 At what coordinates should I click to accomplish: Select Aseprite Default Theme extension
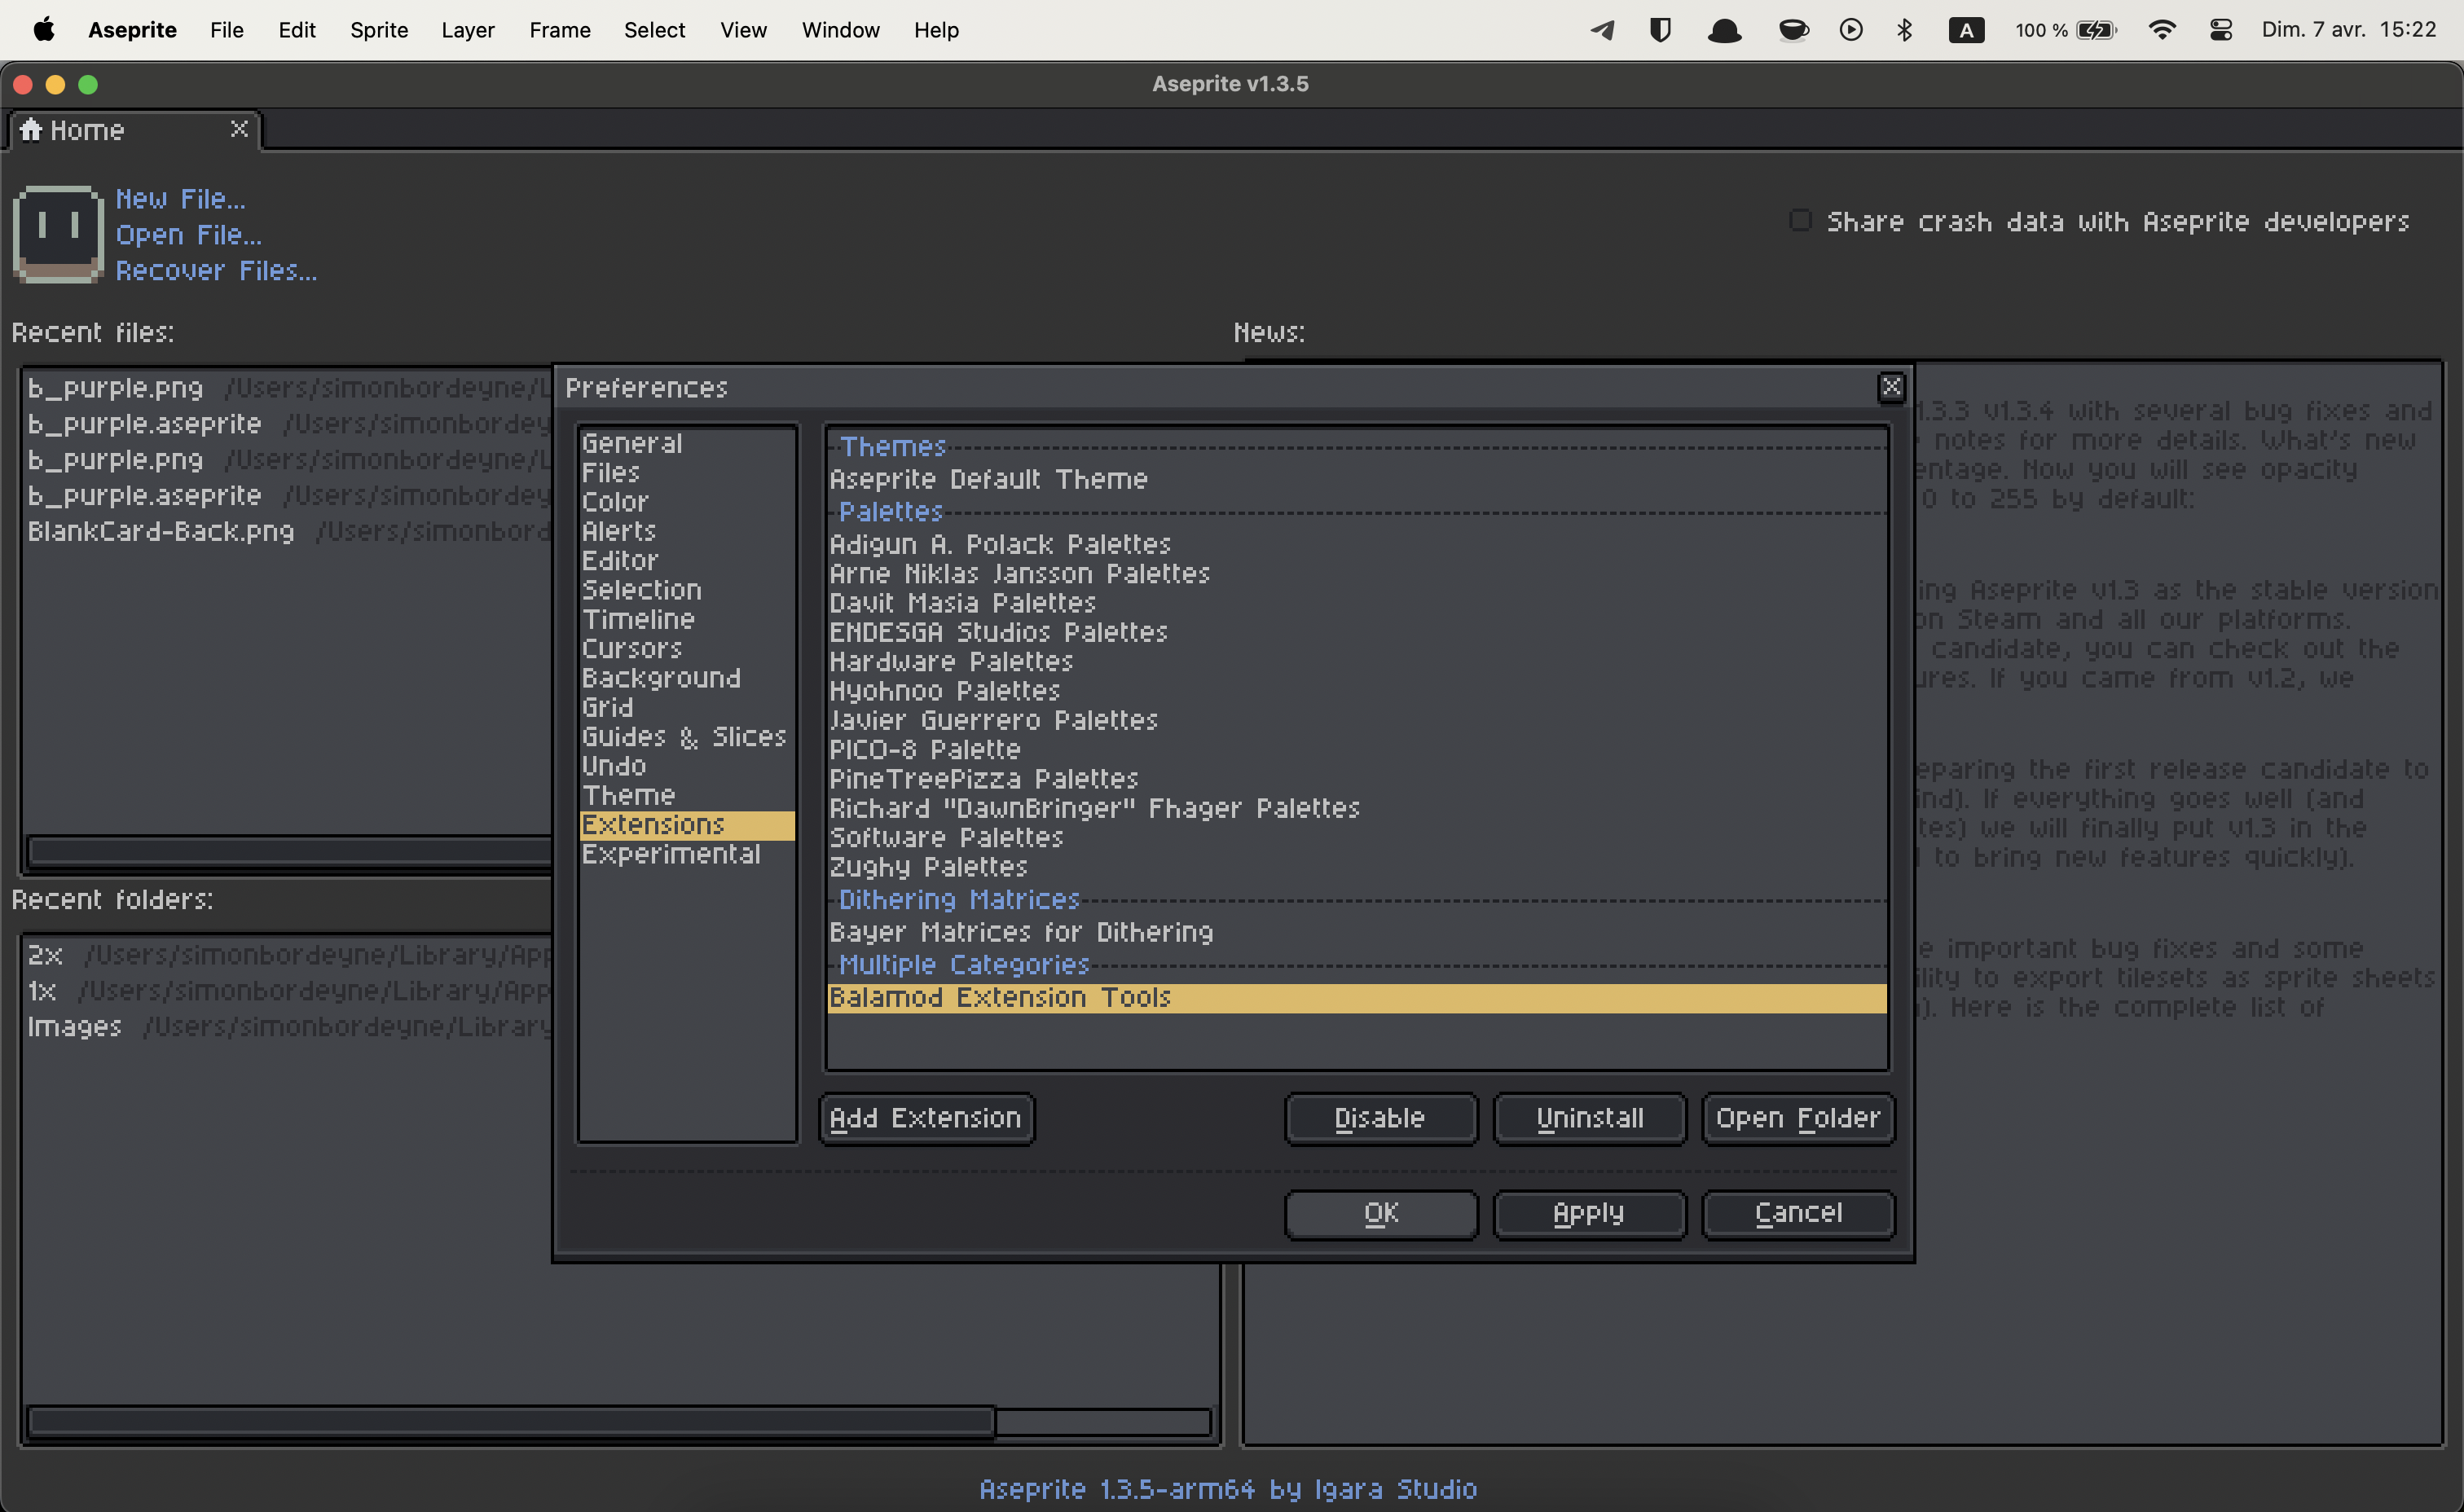(x=1357, y=479)
